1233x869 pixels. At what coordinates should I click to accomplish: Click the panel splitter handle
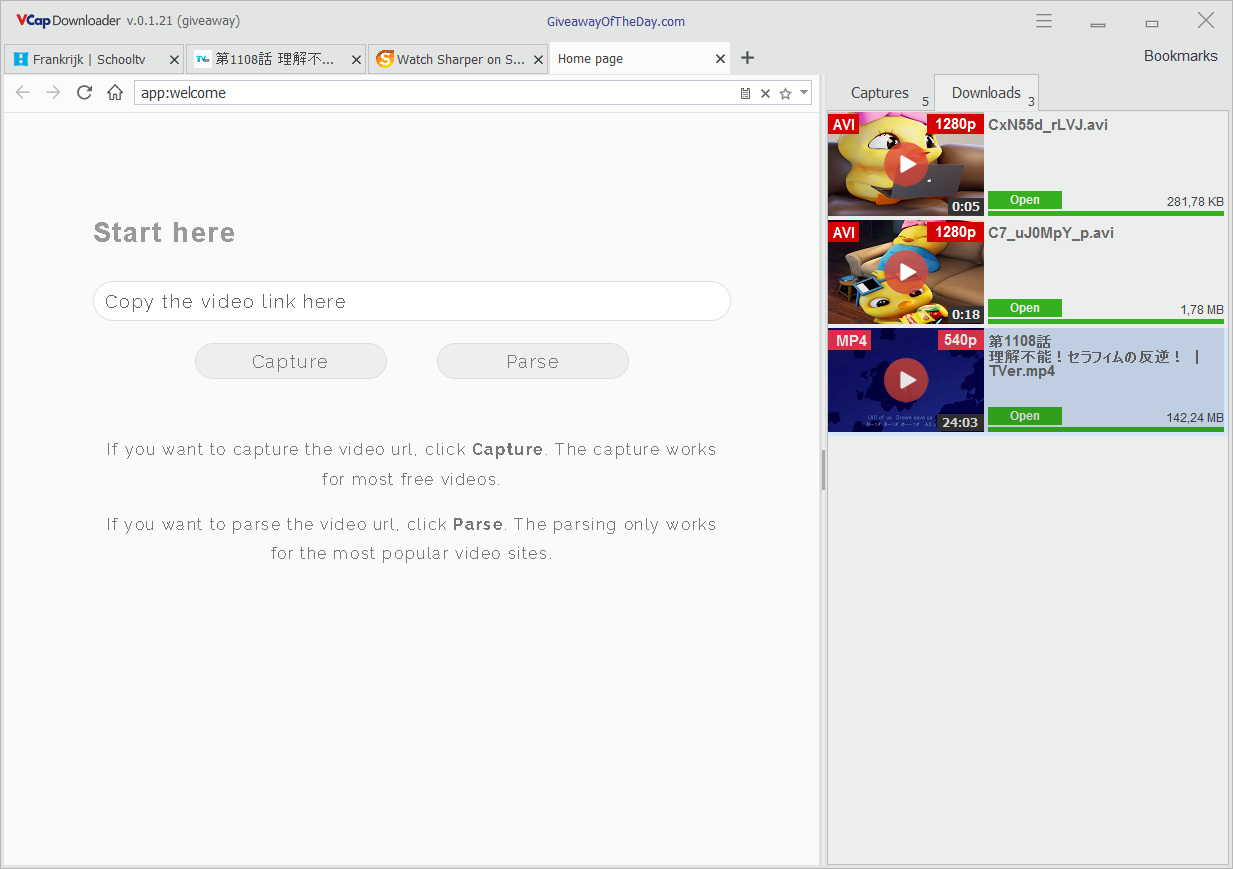coord(823,470)
